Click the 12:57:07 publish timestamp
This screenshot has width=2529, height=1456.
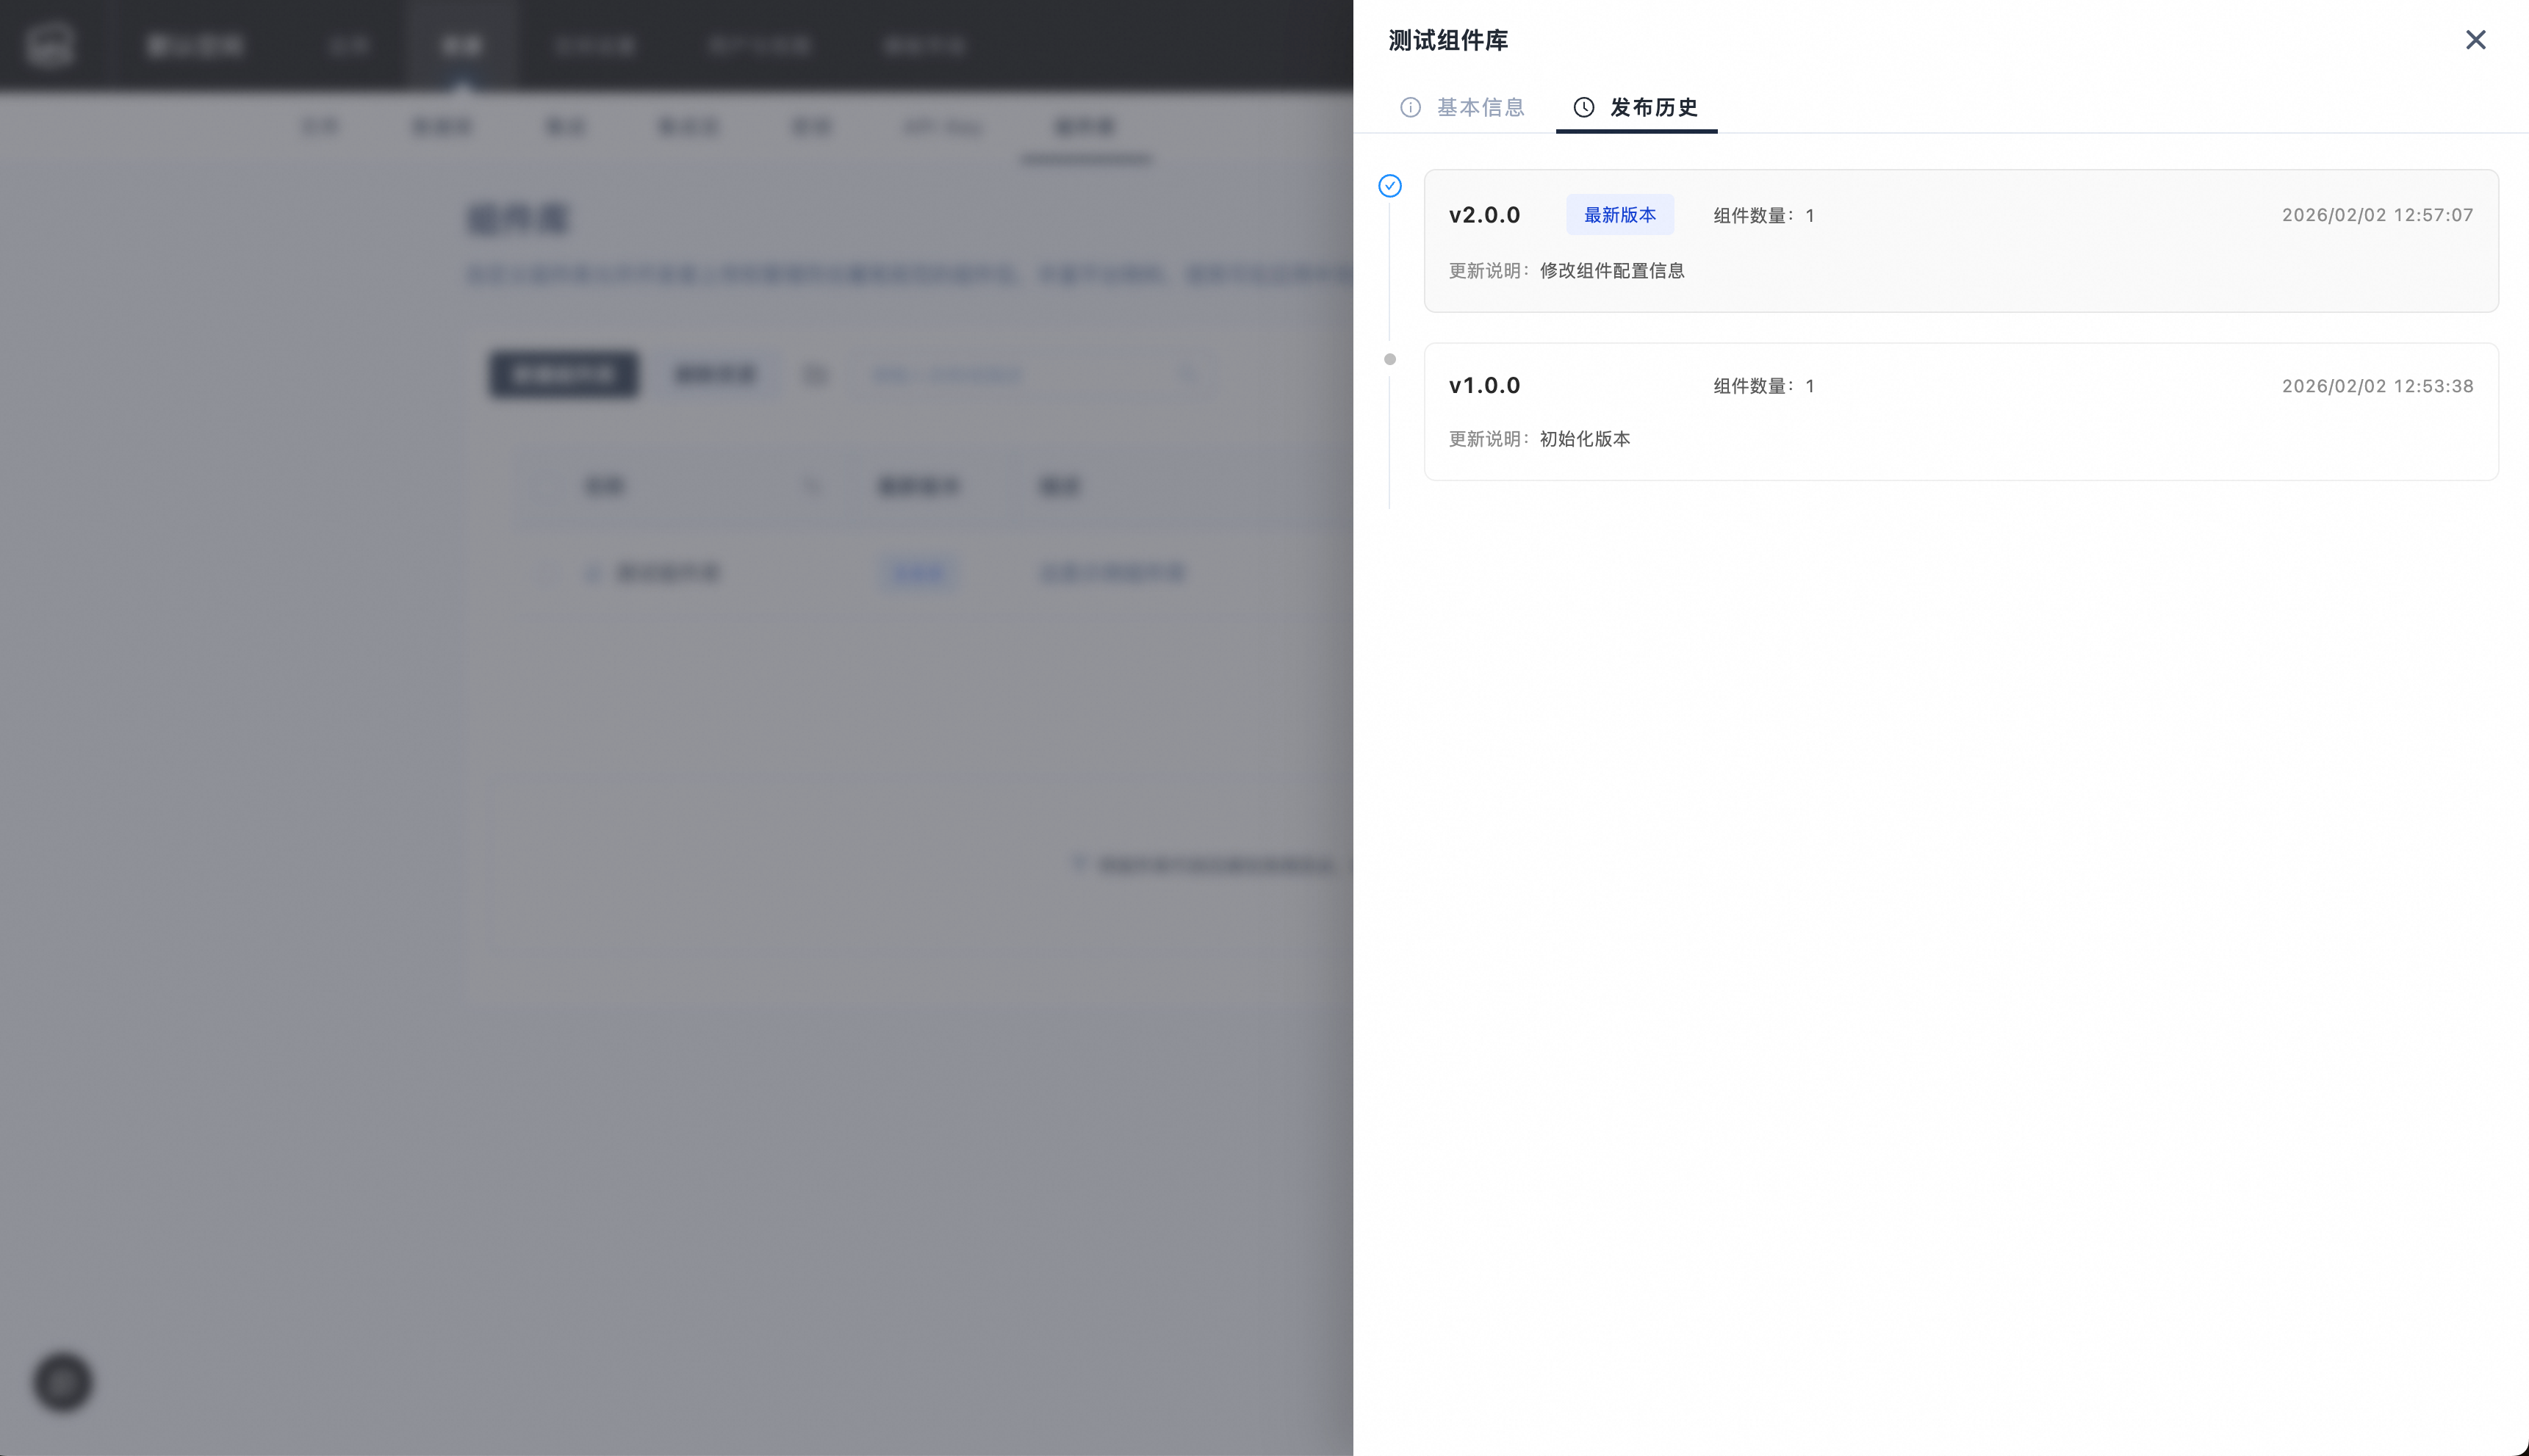coord(2377,215)
